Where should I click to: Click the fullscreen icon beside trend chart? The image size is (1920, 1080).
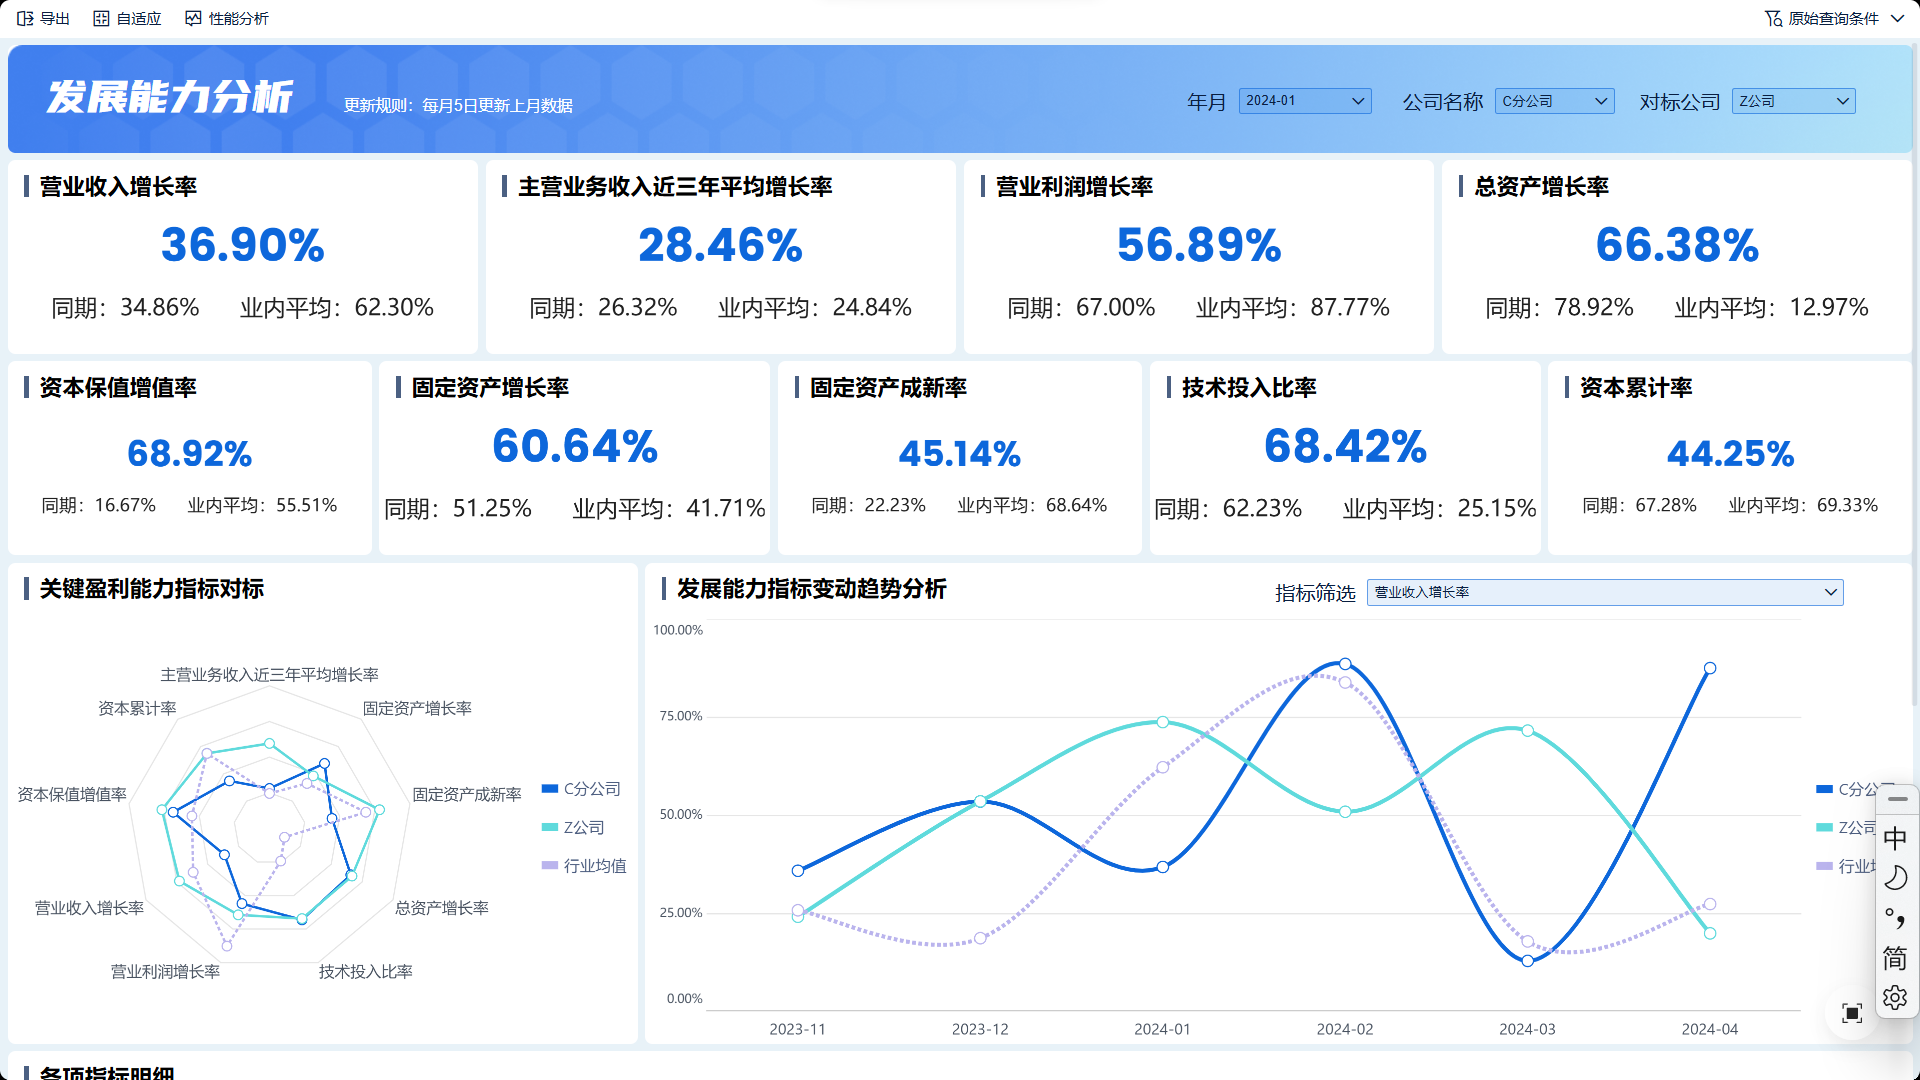[x=1852, y=1013]
